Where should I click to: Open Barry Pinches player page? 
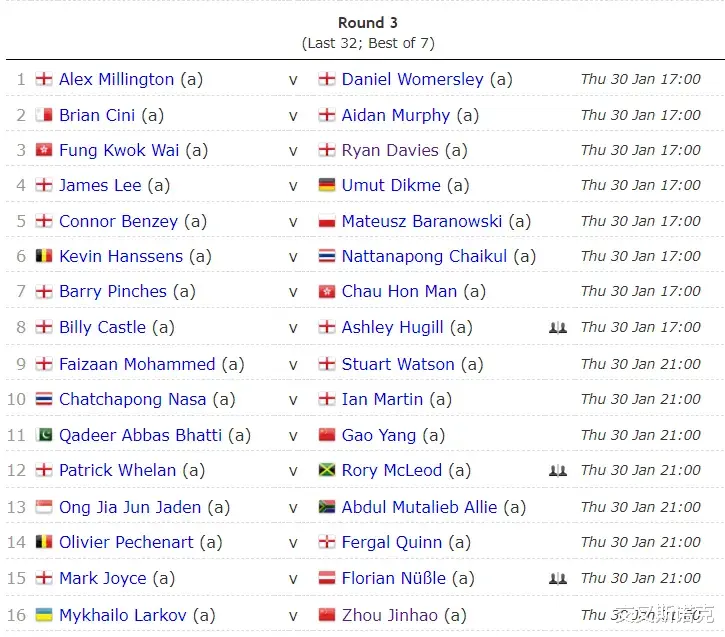pyautogui.click(x=113, y=292)
